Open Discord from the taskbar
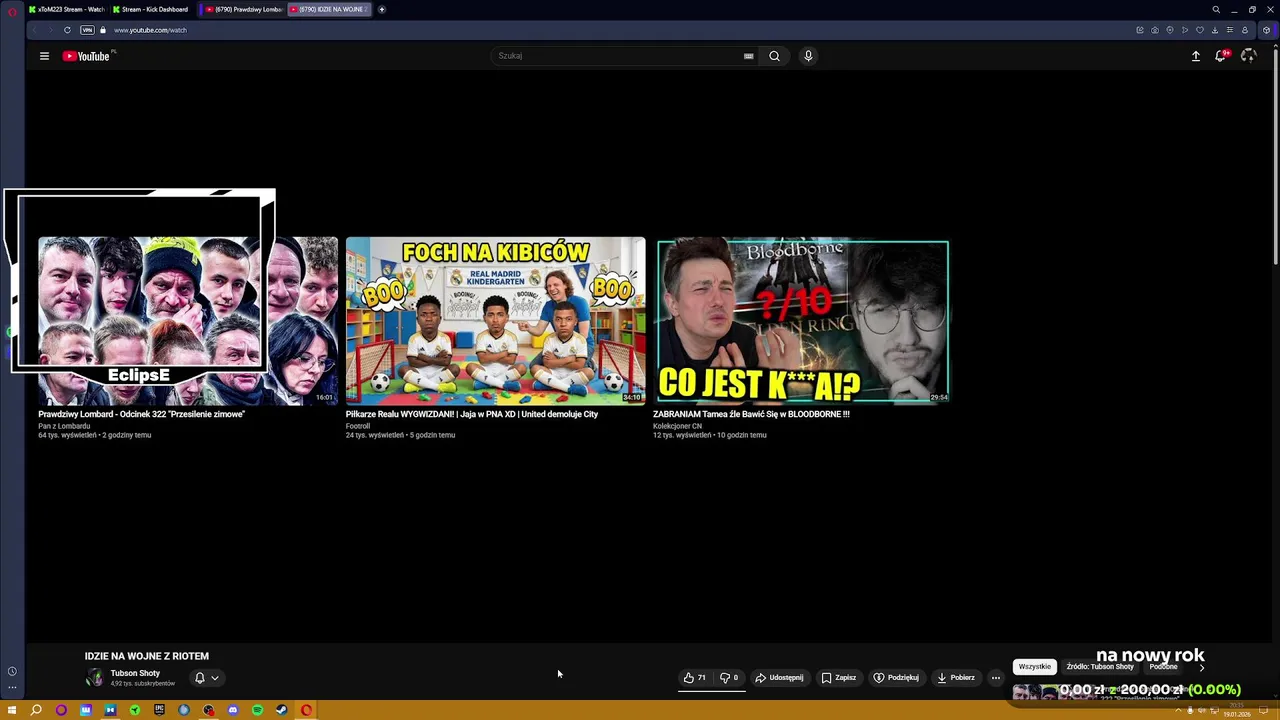 tap(233, 710)
